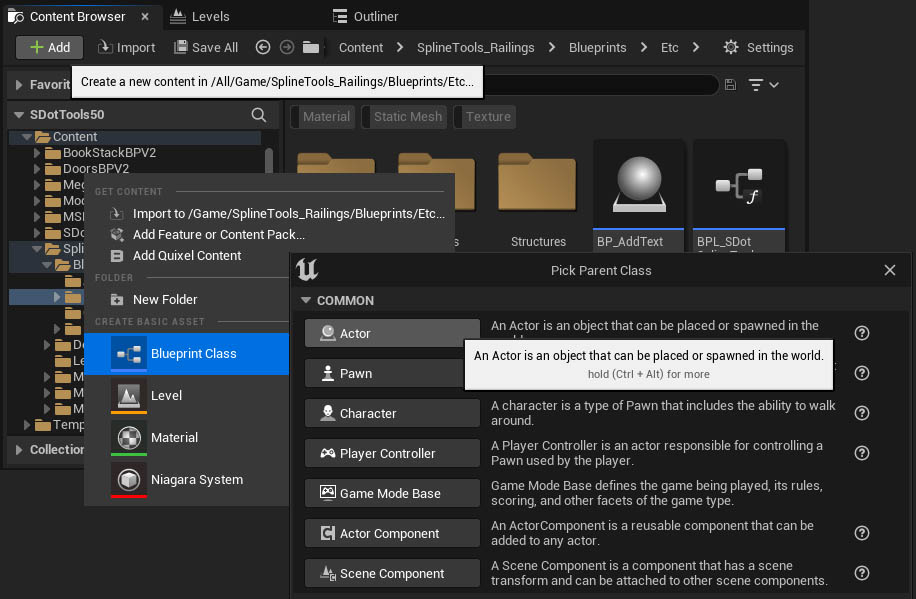
Task: Choose Add Feature or Content Pack
Action: click(x=207, y=235)
